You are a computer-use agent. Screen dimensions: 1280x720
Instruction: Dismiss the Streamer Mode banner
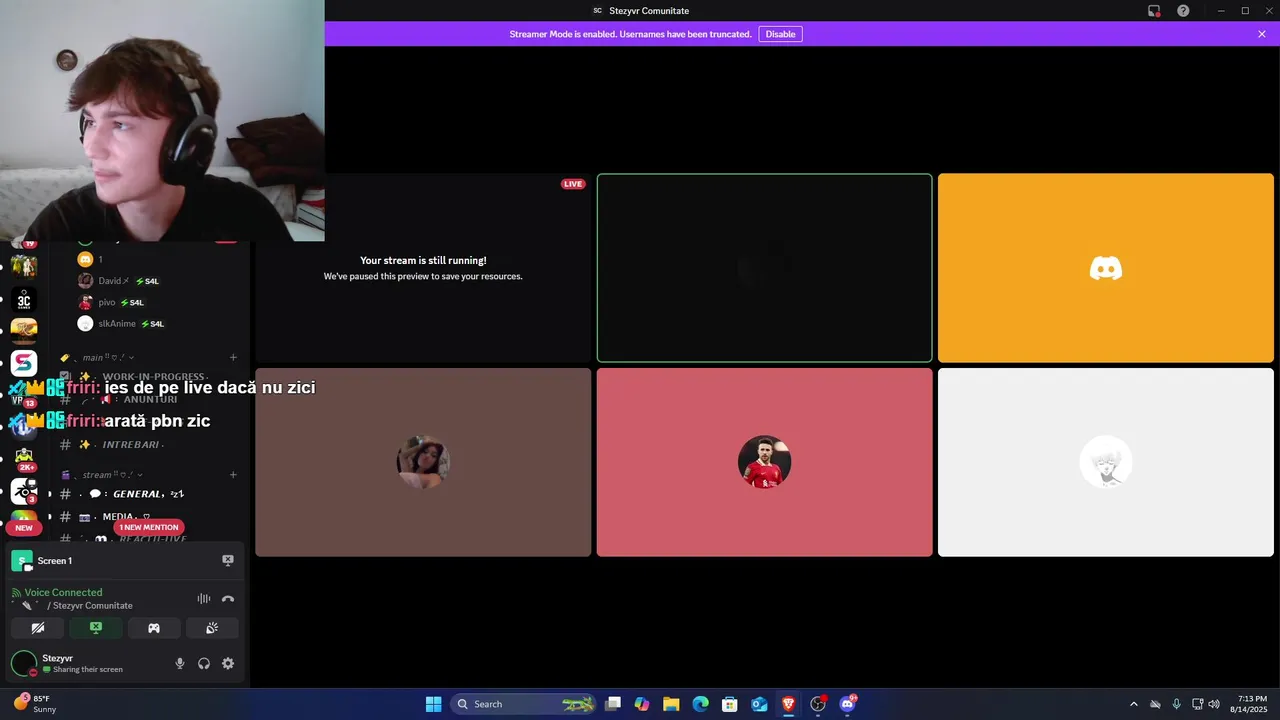pos(1262,34)
